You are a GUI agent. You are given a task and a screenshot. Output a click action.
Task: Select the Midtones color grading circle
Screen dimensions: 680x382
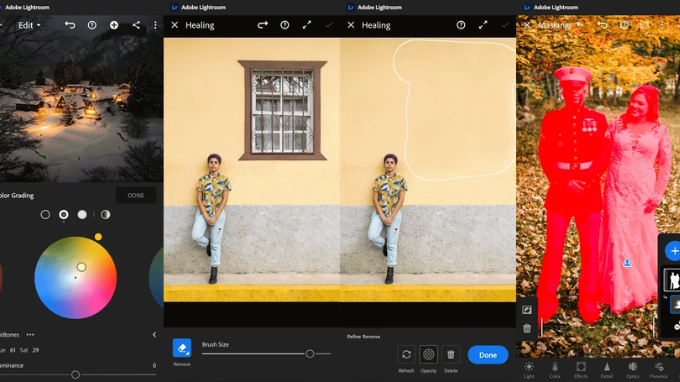click(64, 215)
